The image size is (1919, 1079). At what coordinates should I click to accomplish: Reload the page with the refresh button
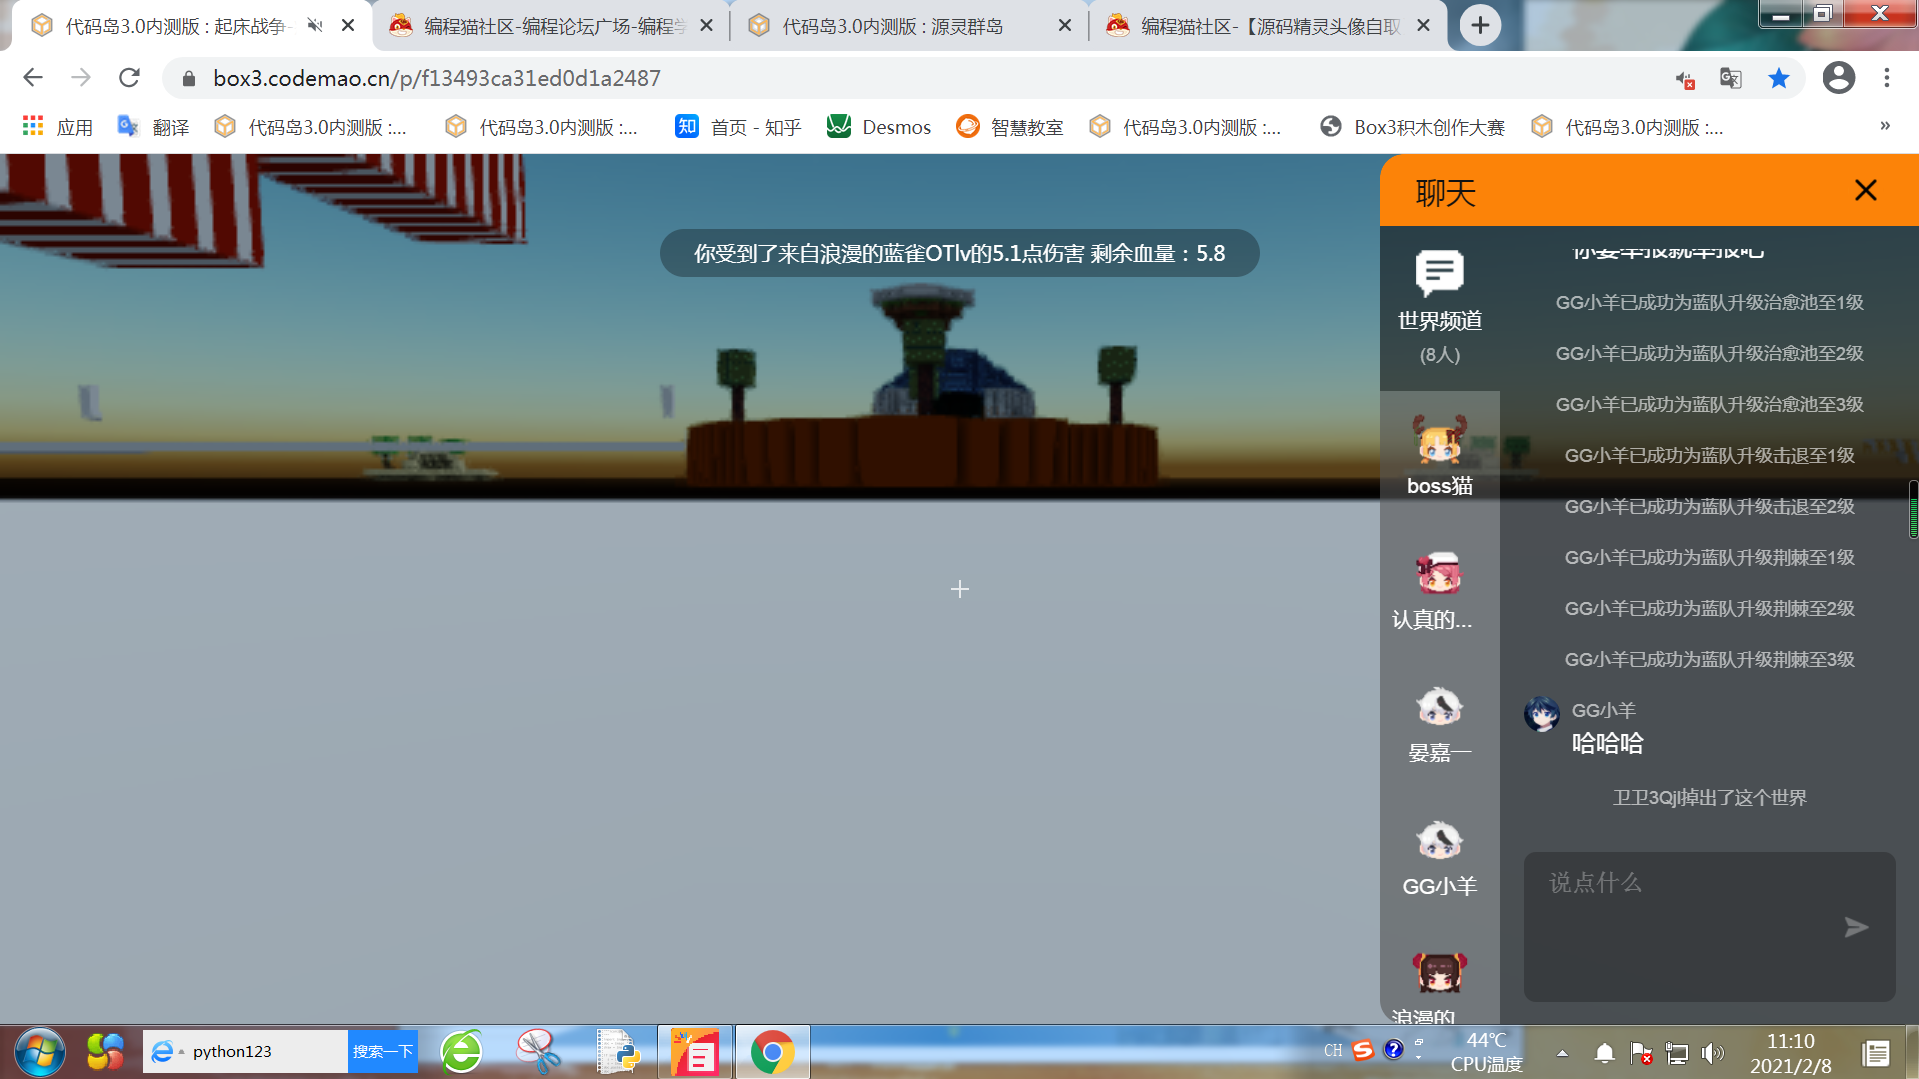(x=129, y=78)
